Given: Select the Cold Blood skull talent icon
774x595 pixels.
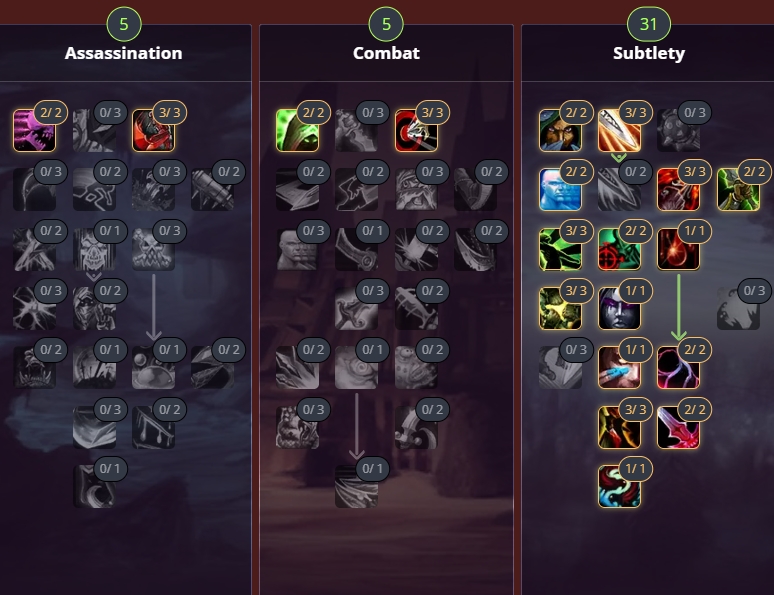Looking at the screenshot, I should tap(94, 249).
